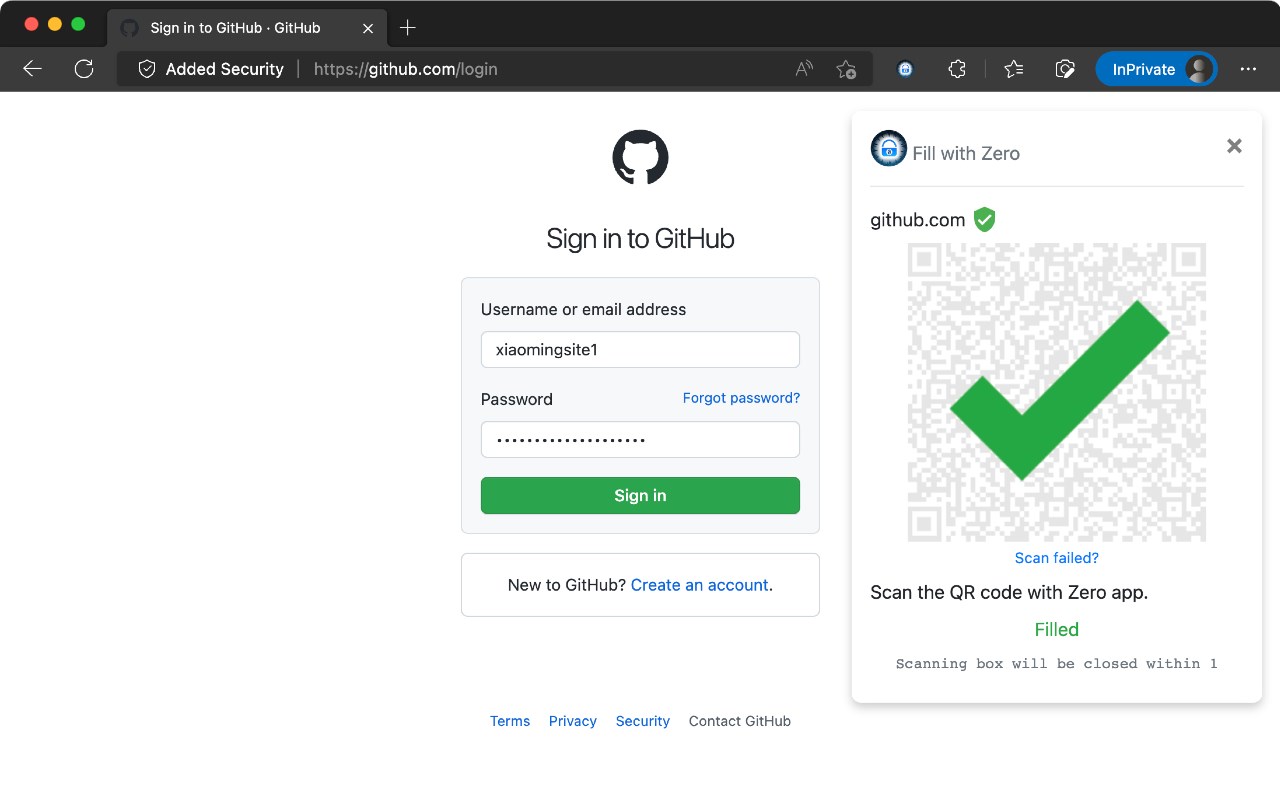Click the macOS yellow minimize window button
1280x800 pixels.
[54, 24]
